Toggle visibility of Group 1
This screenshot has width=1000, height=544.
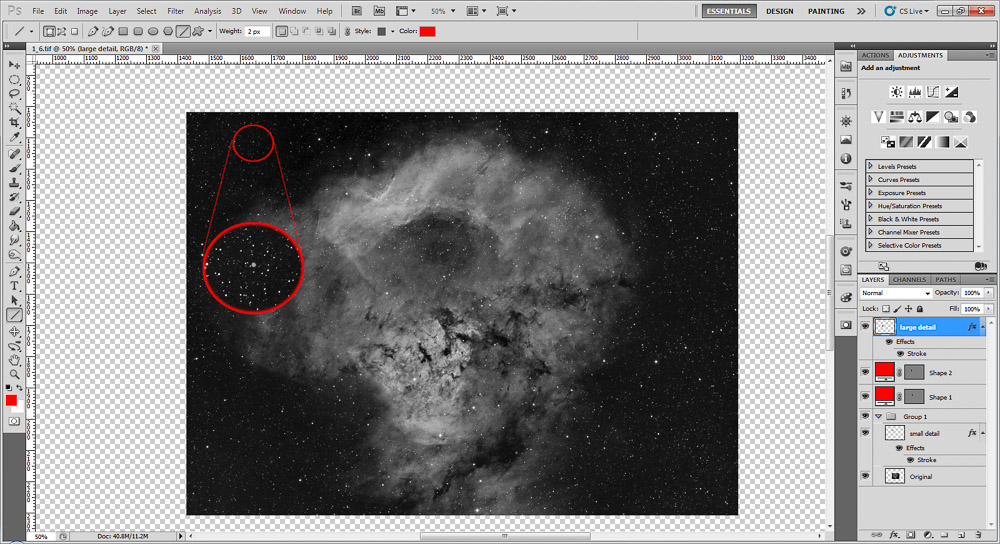[x=865, y=416]
